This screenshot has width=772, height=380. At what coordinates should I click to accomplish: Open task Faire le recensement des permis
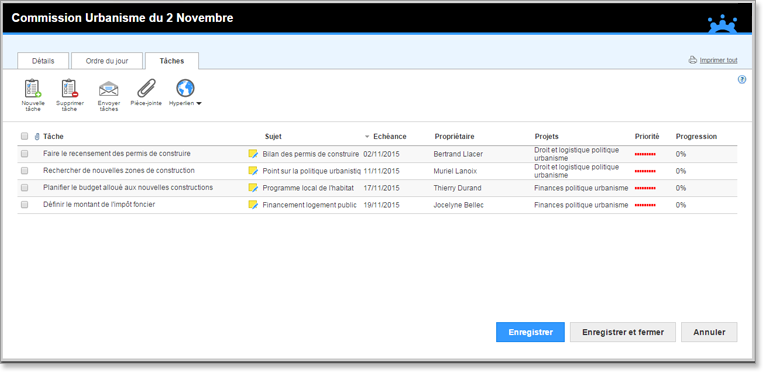coord(117,154)
